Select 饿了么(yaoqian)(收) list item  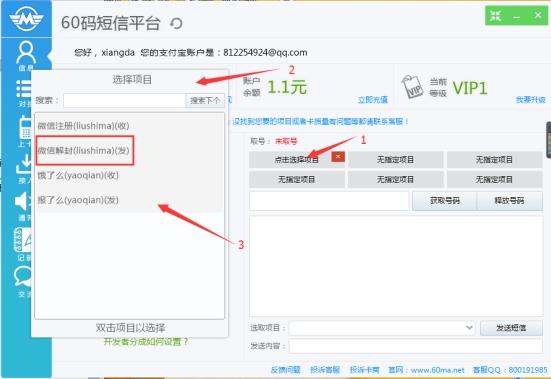coord(78,175)
